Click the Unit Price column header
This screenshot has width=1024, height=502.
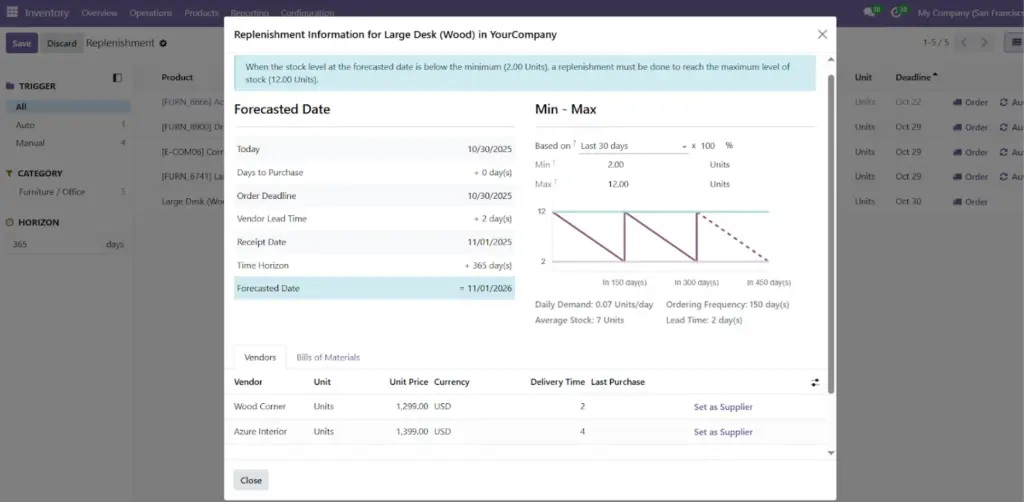pyautogui.click(x=409, y=382)
